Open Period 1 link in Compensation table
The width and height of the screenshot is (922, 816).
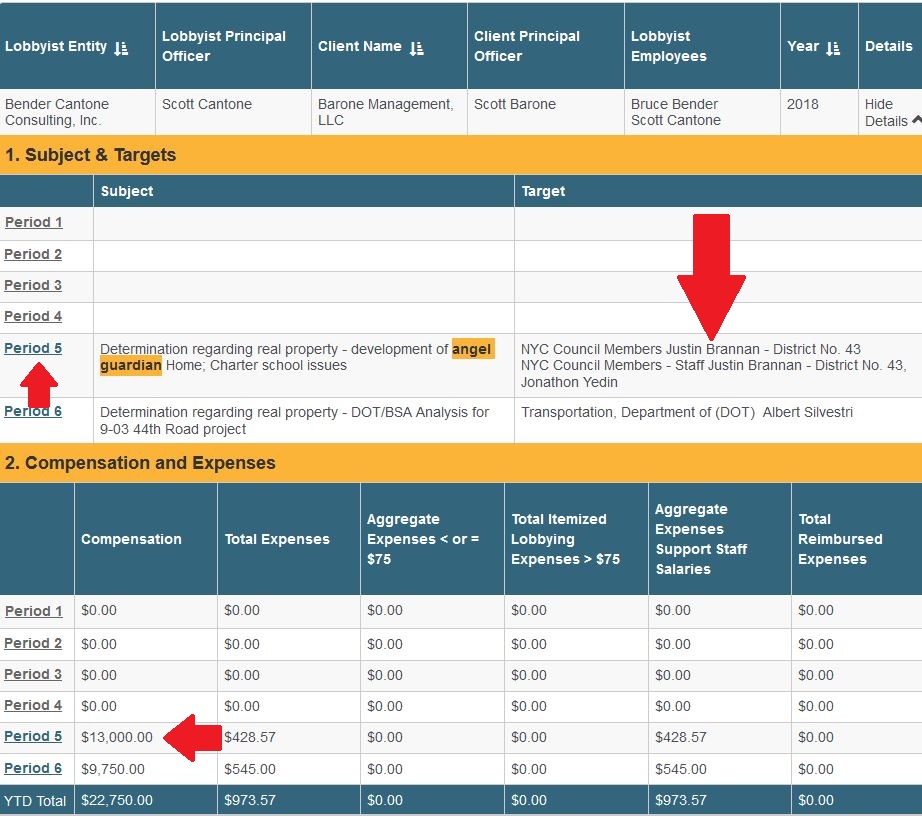[34, 611]
